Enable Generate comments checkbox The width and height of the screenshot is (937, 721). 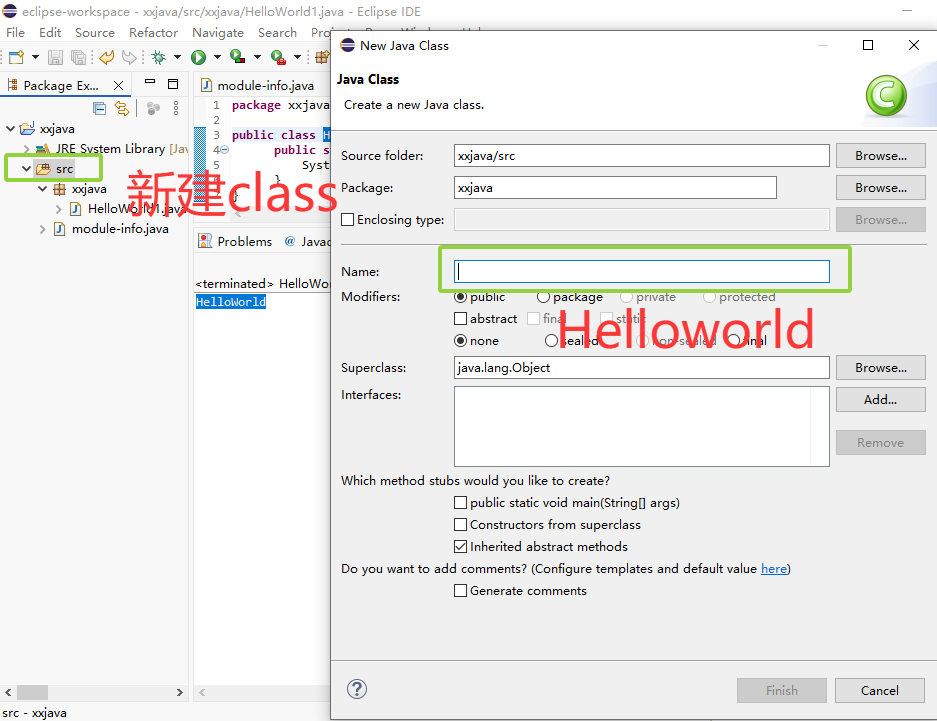click(x=460, y=591)
